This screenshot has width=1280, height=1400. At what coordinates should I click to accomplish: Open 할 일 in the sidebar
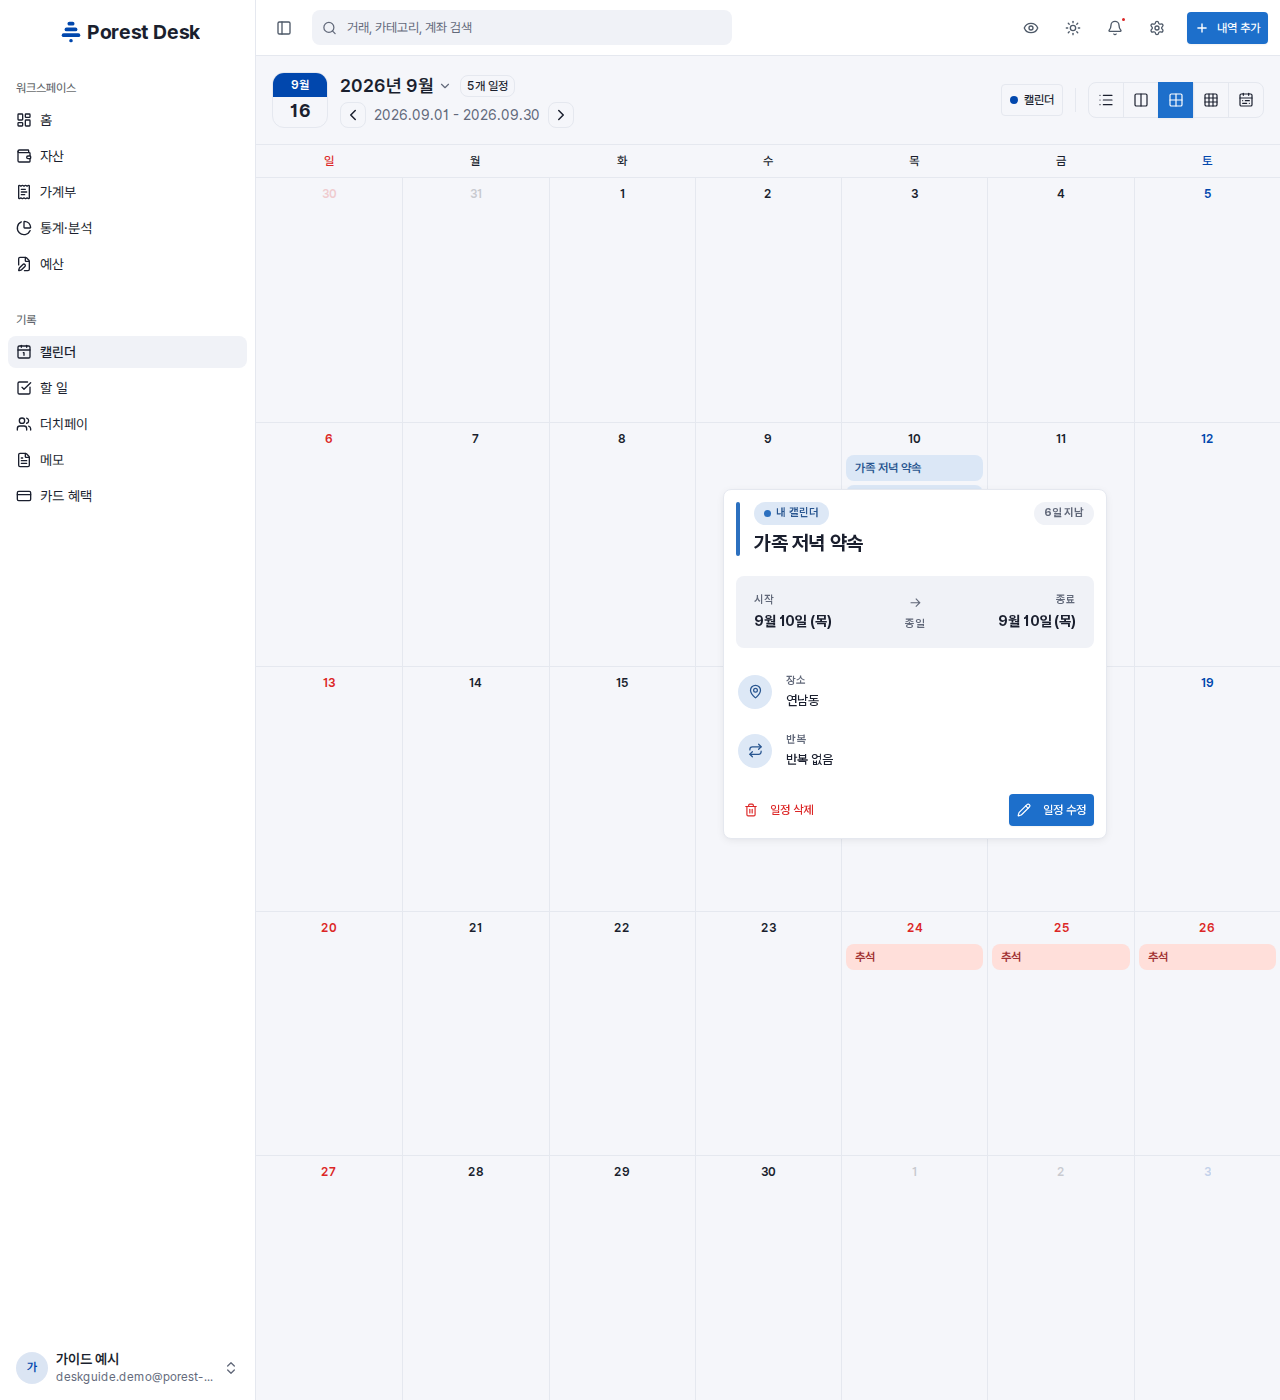click(x=127, y=388)
